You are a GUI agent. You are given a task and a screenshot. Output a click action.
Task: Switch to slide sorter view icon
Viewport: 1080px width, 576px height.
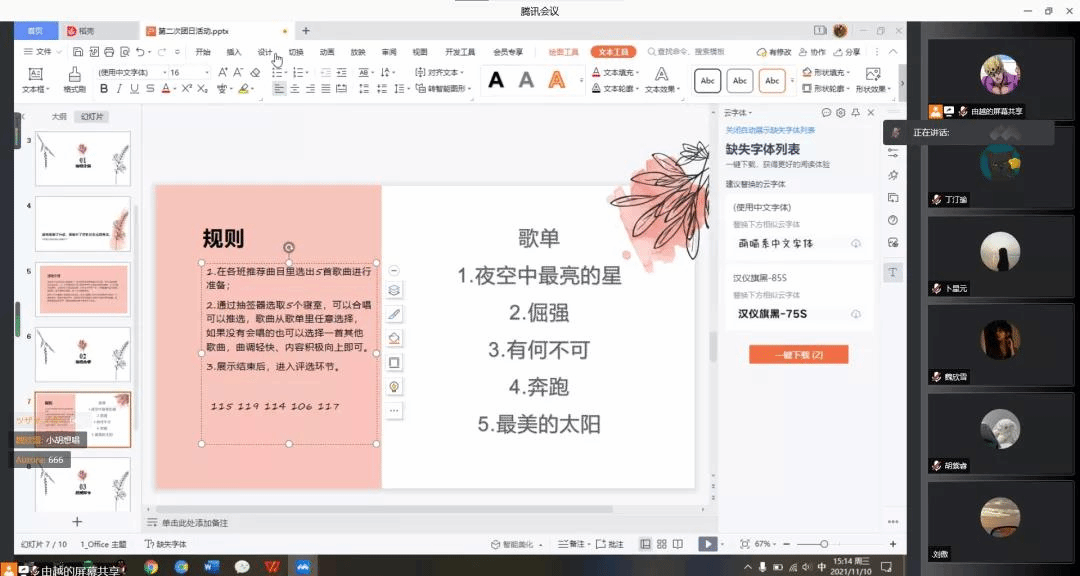coord(661,544)
